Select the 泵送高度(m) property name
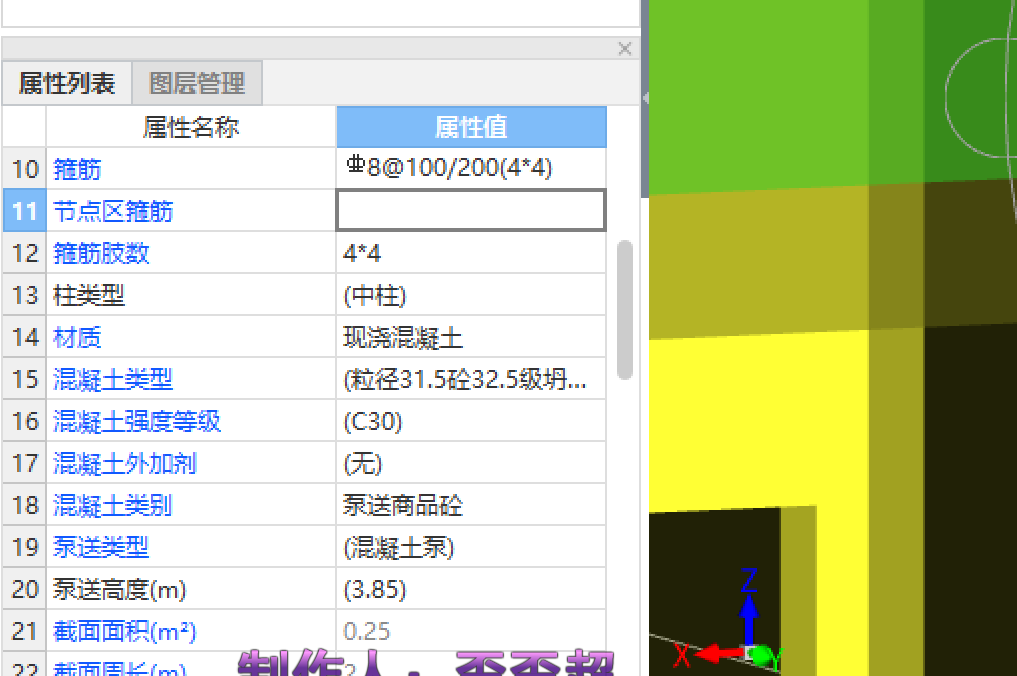 click(x=119, y=590)
